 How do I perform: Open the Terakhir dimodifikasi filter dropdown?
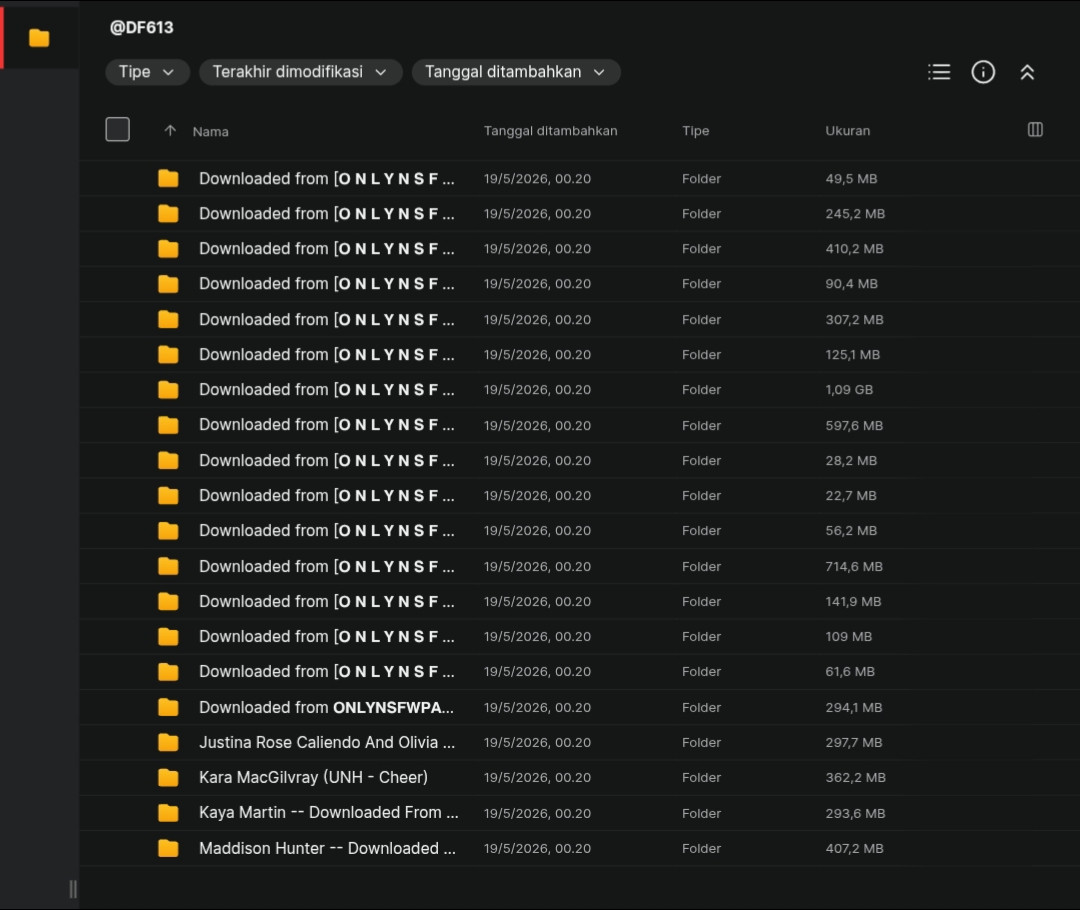(300, 72)
